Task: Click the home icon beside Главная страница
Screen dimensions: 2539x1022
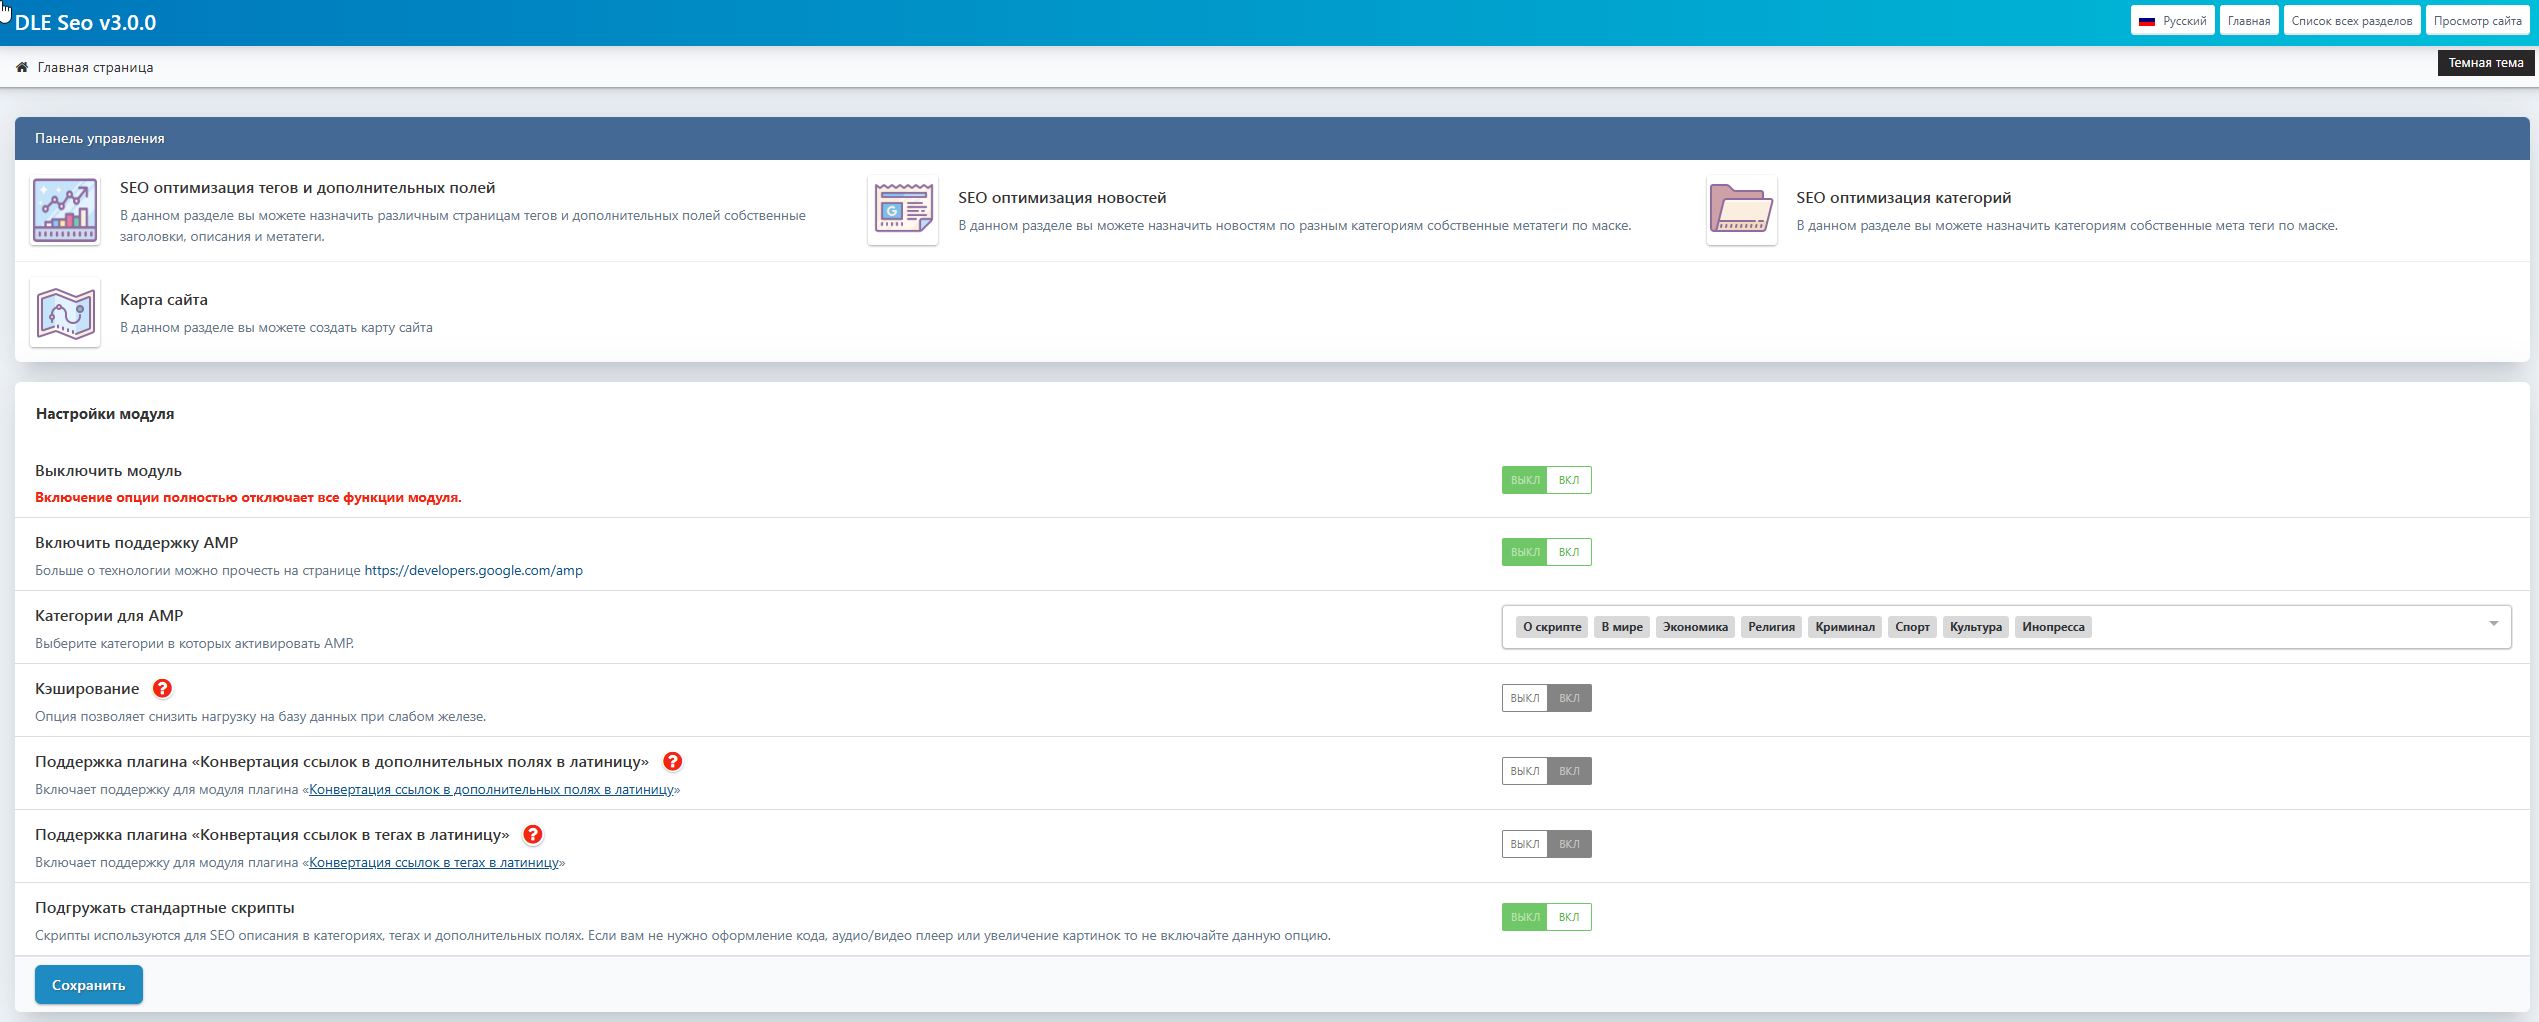Action: pyautogui.click(x=22, y=67)
